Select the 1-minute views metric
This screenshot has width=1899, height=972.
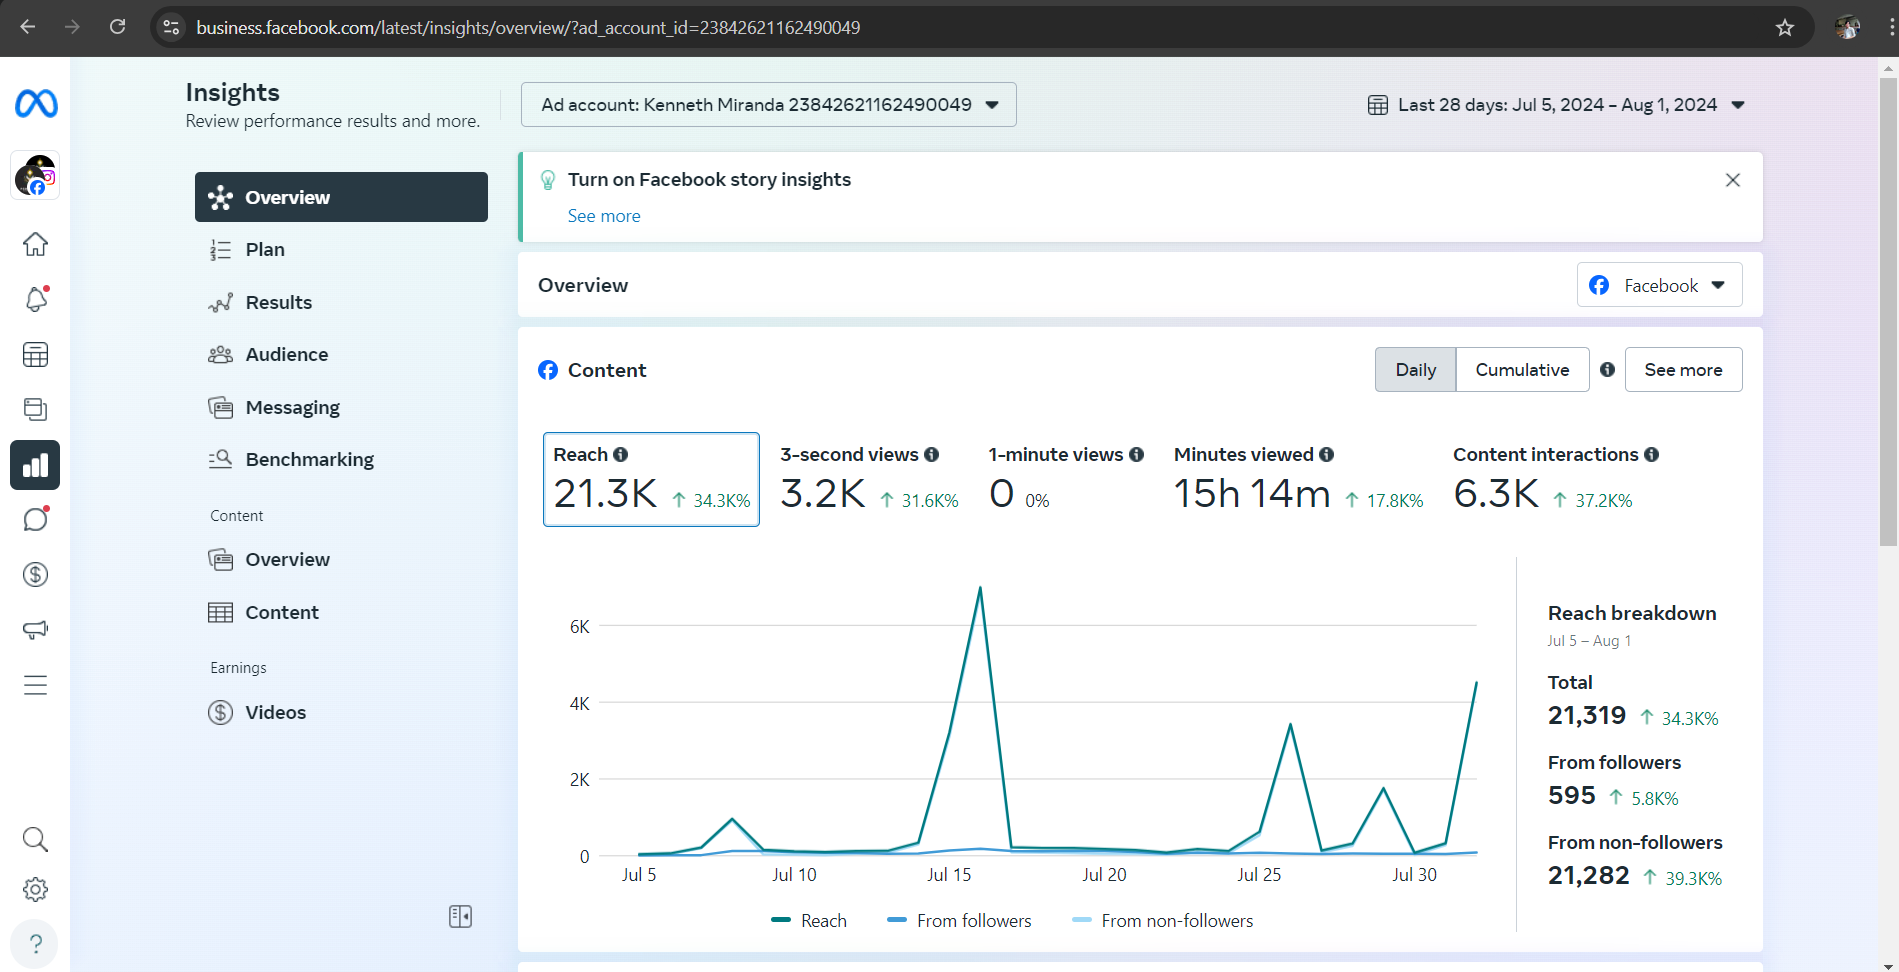point(1066,479)
